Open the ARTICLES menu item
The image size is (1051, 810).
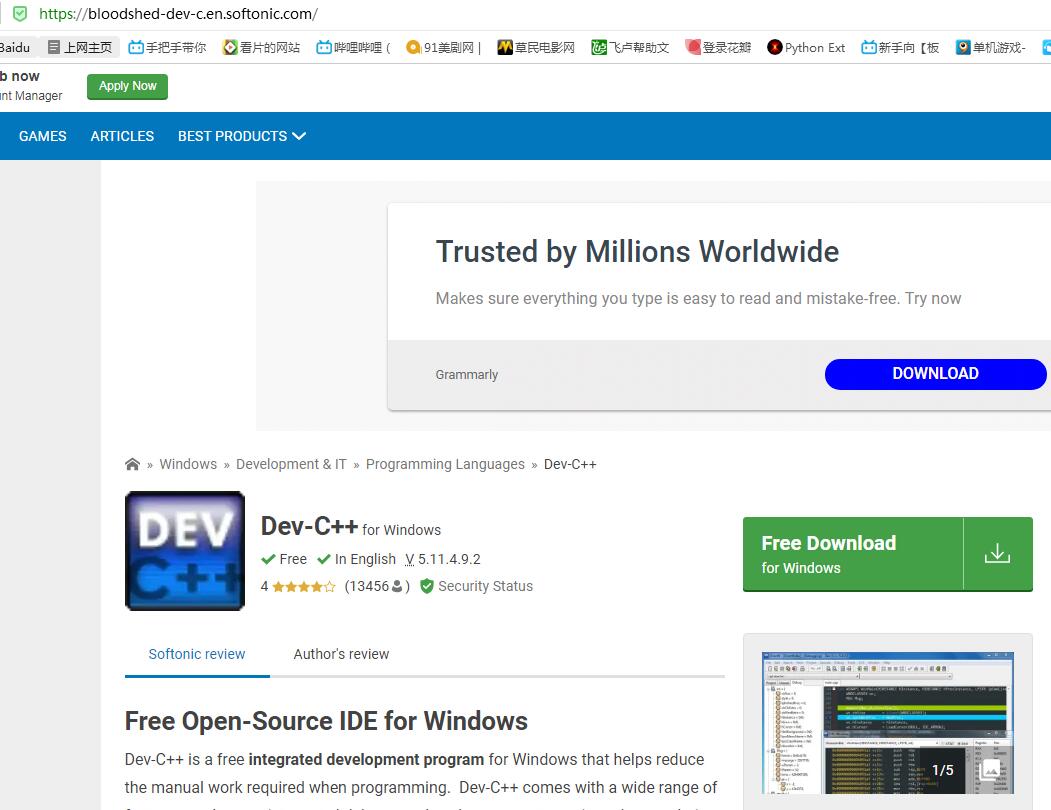122,136
